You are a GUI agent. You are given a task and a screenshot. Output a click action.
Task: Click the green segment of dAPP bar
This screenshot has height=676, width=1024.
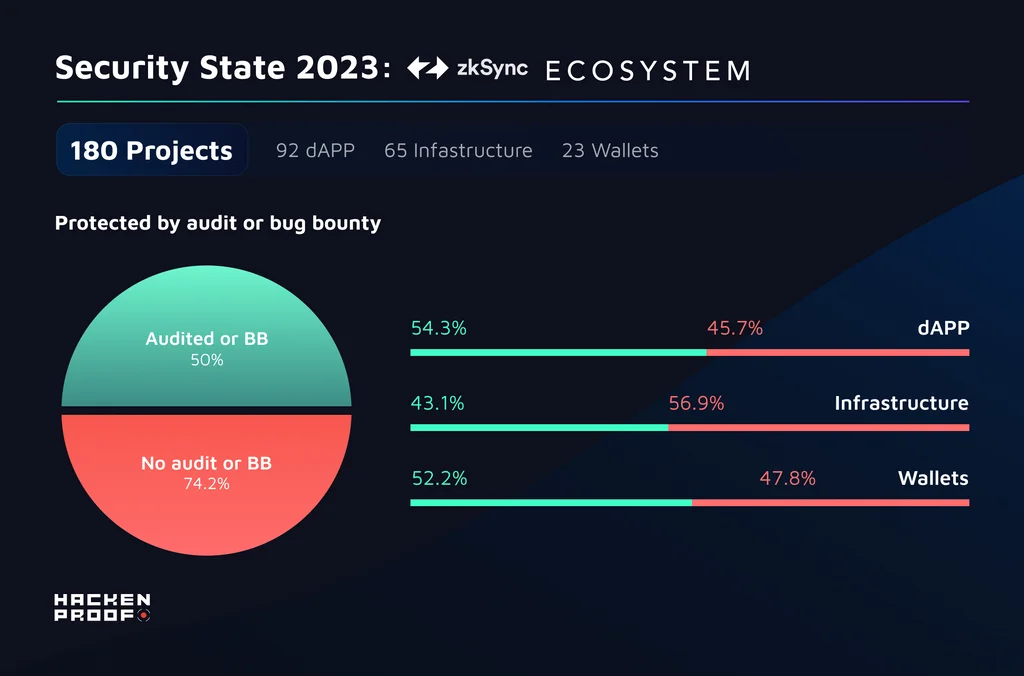558,353
